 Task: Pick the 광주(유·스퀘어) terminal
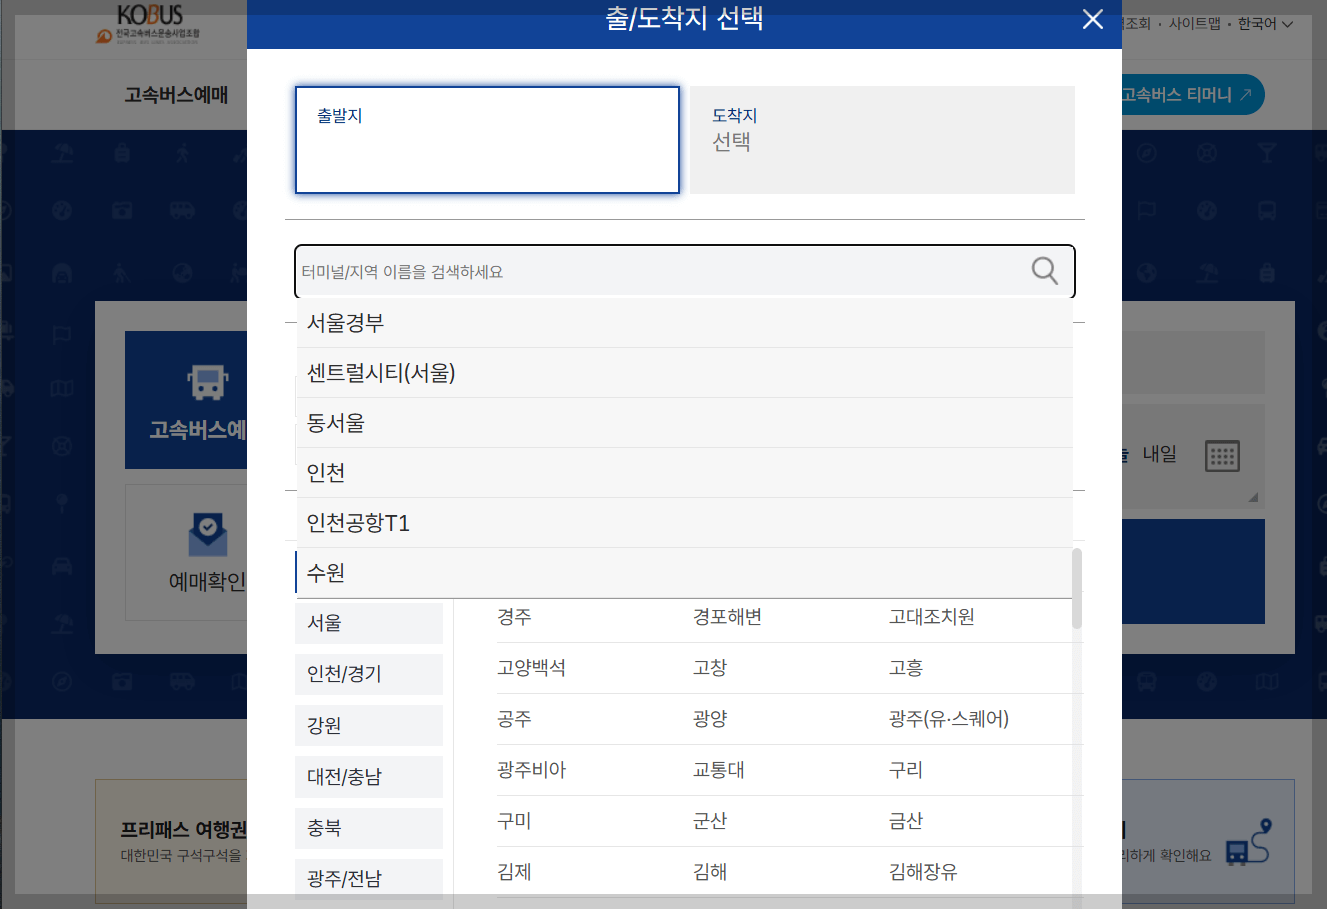click(949, 719)
